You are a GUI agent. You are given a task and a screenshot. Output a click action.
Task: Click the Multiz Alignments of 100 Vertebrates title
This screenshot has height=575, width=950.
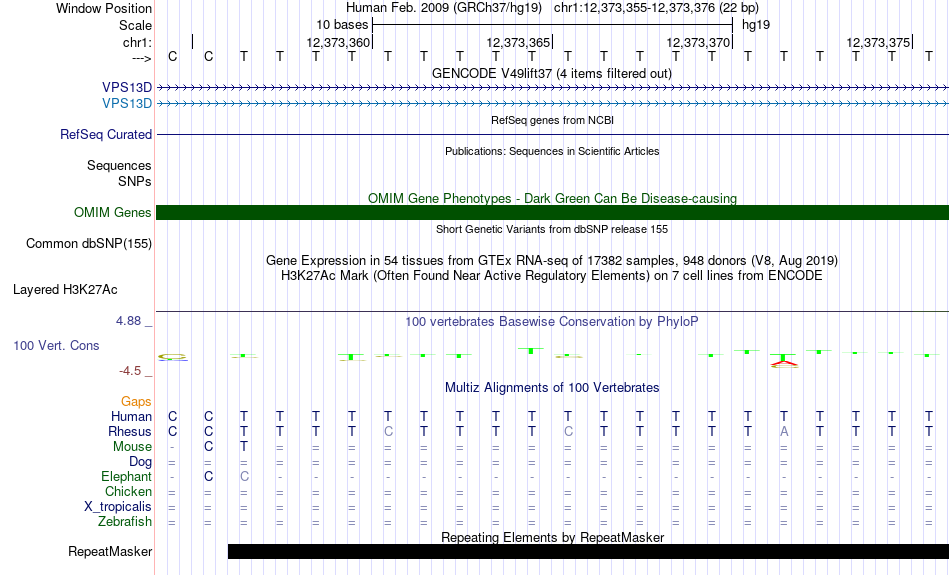coord(552,387)
